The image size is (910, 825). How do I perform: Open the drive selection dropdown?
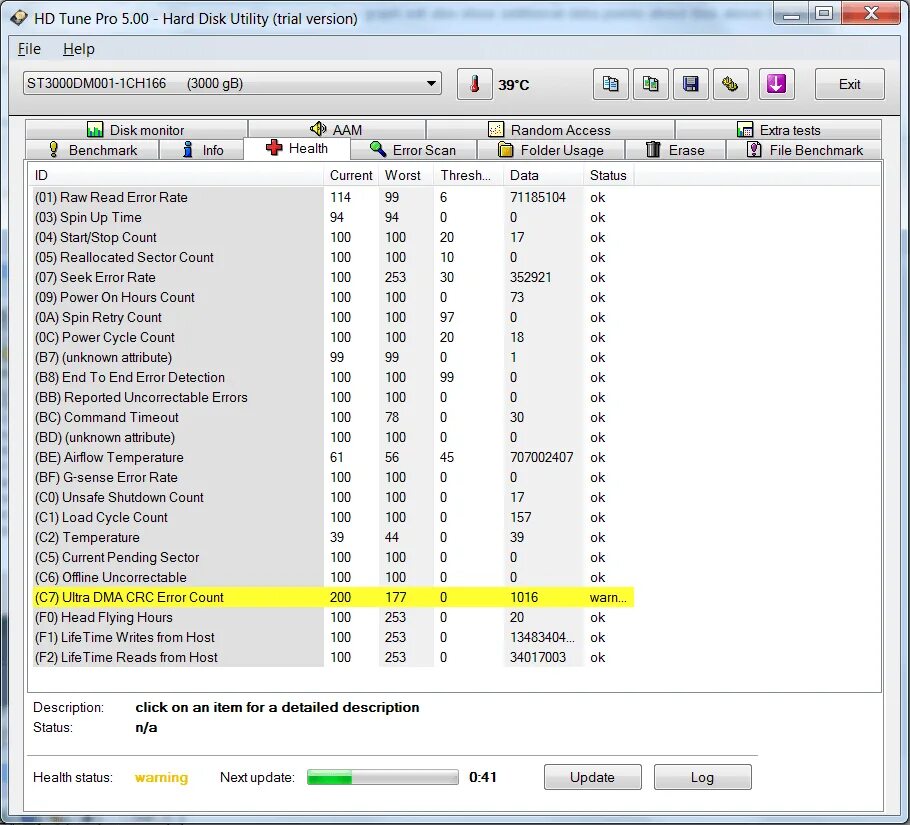point(232,84)
